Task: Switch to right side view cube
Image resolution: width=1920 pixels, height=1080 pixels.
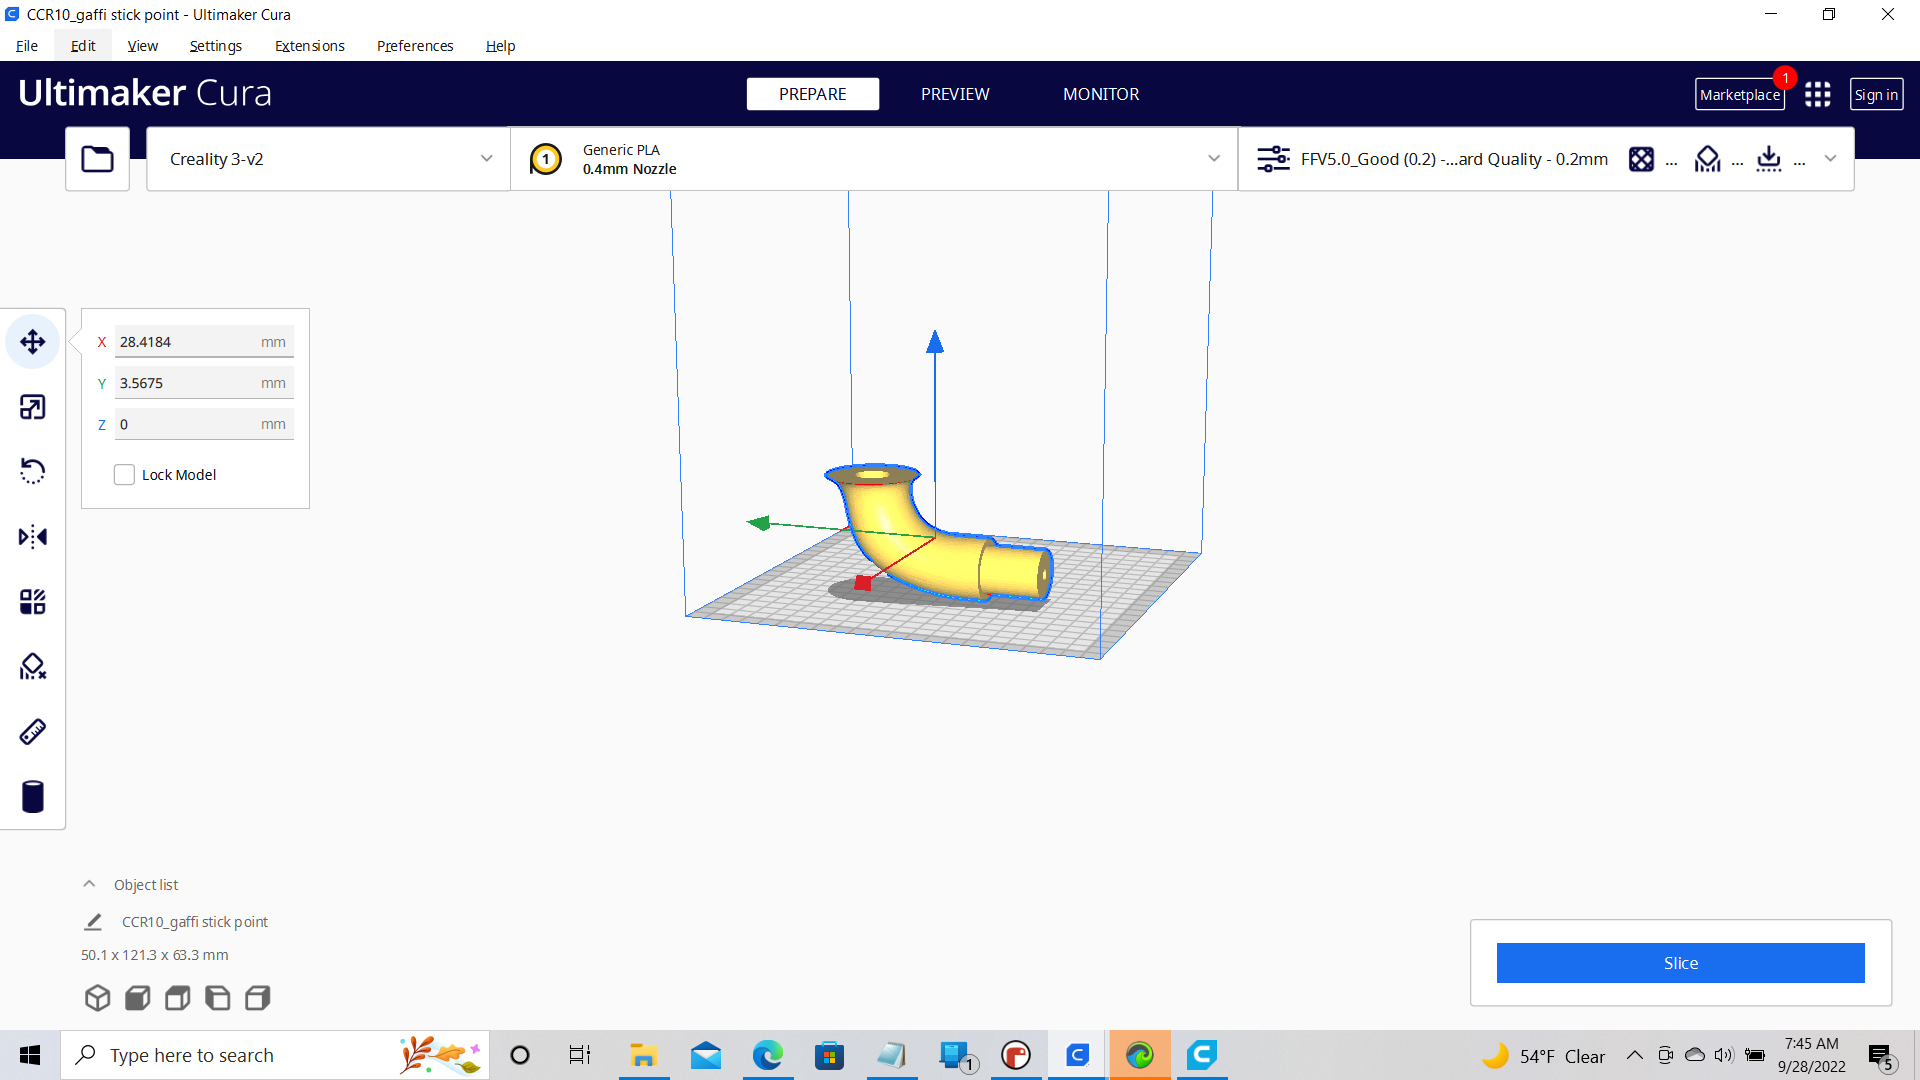Action: point(258,997)
